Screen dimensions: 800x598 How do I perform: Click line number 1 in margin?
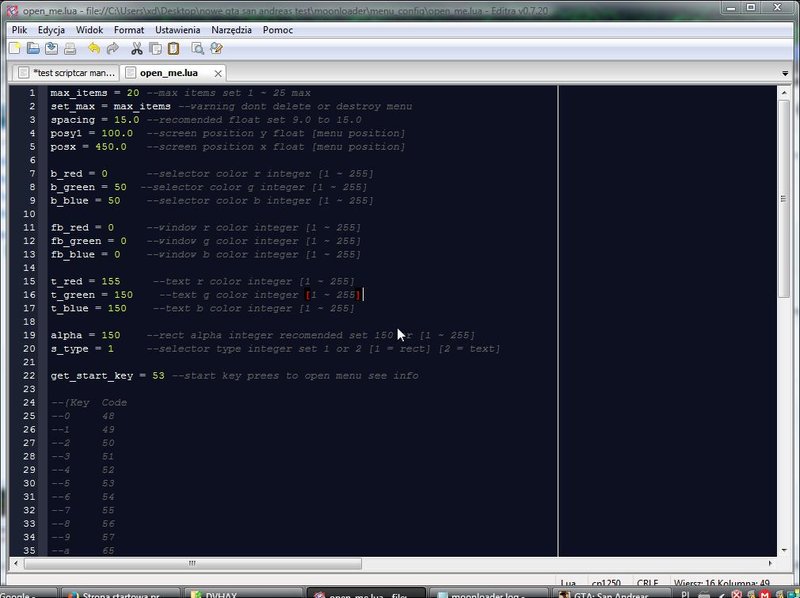coord(32,93)
